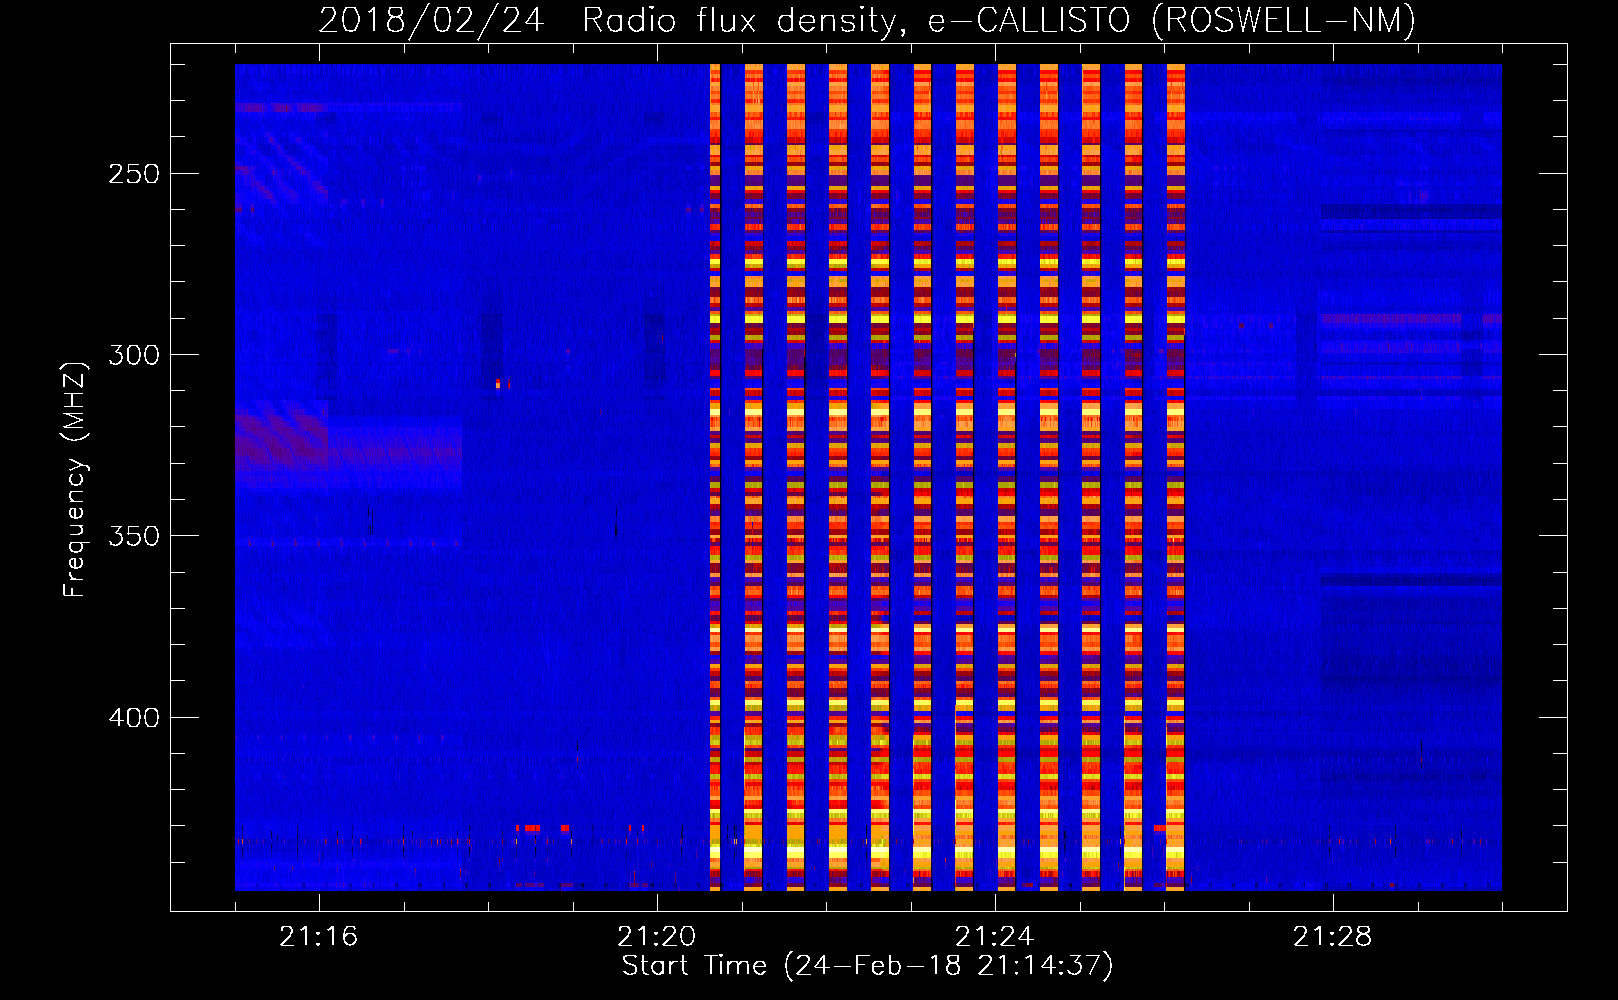Select the 'Frequency (MHZ)' y-axis label
1618x1000 pixels.
point(75,479)
